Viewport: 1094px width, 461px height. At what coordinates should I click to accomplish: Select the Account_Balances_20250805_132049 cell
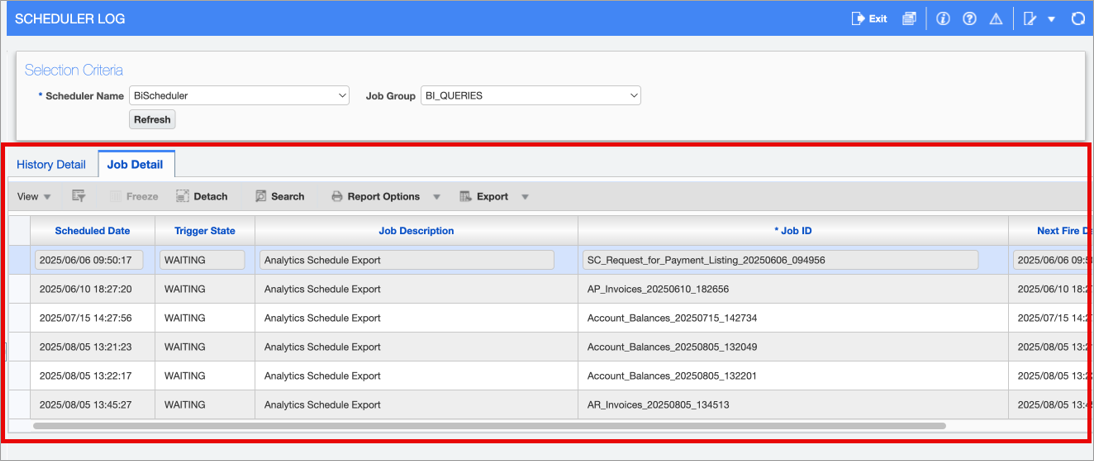coord(793,347)
